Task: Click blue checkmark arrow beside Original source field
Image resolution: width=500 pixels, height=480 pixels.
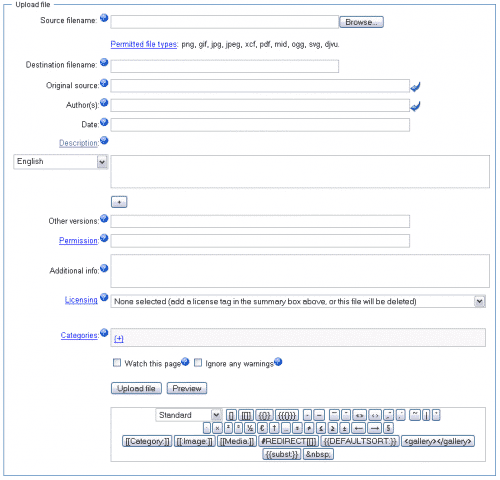Action: tap(415, 87)
